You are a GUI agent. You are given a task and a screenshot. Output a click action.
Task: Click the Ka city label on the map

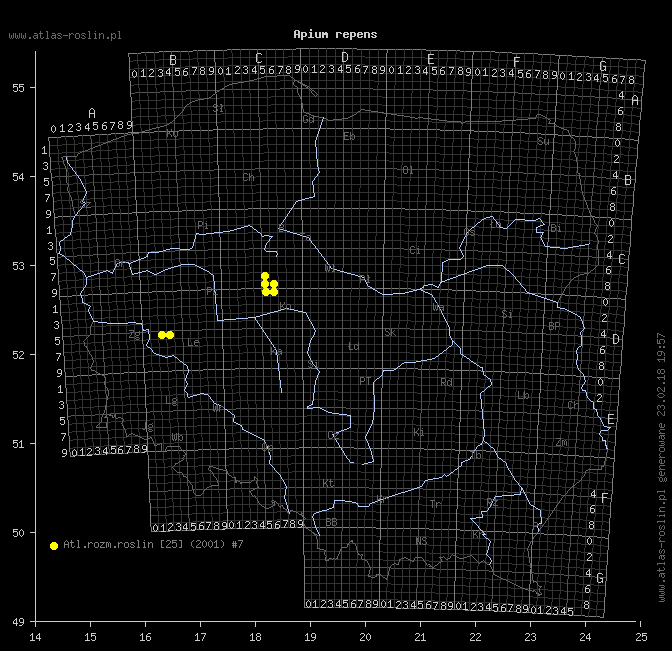coord(276,352)
